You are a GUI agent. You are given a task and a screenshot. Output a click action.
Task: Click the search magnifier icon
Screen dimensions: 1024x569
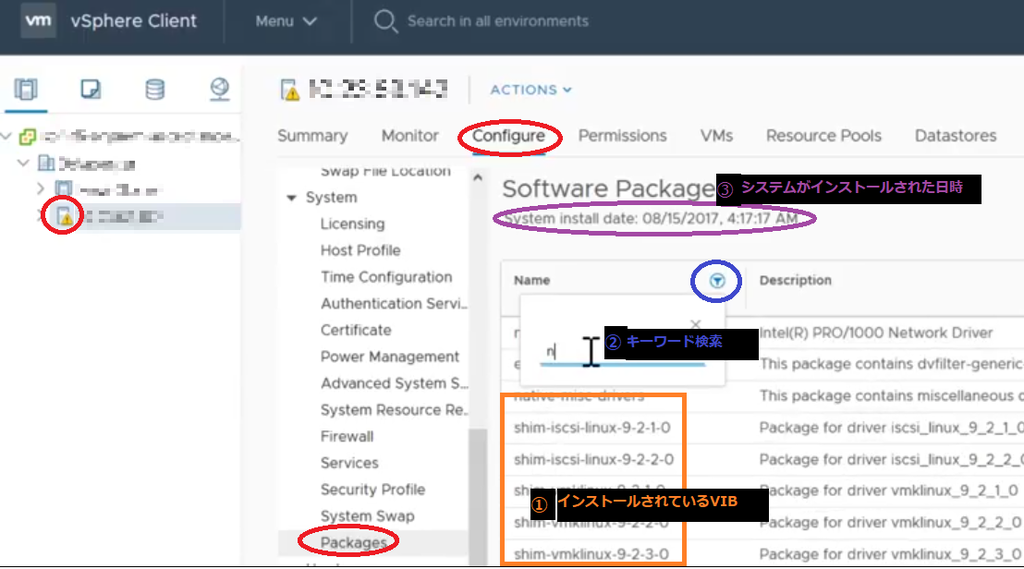[385, 21]
